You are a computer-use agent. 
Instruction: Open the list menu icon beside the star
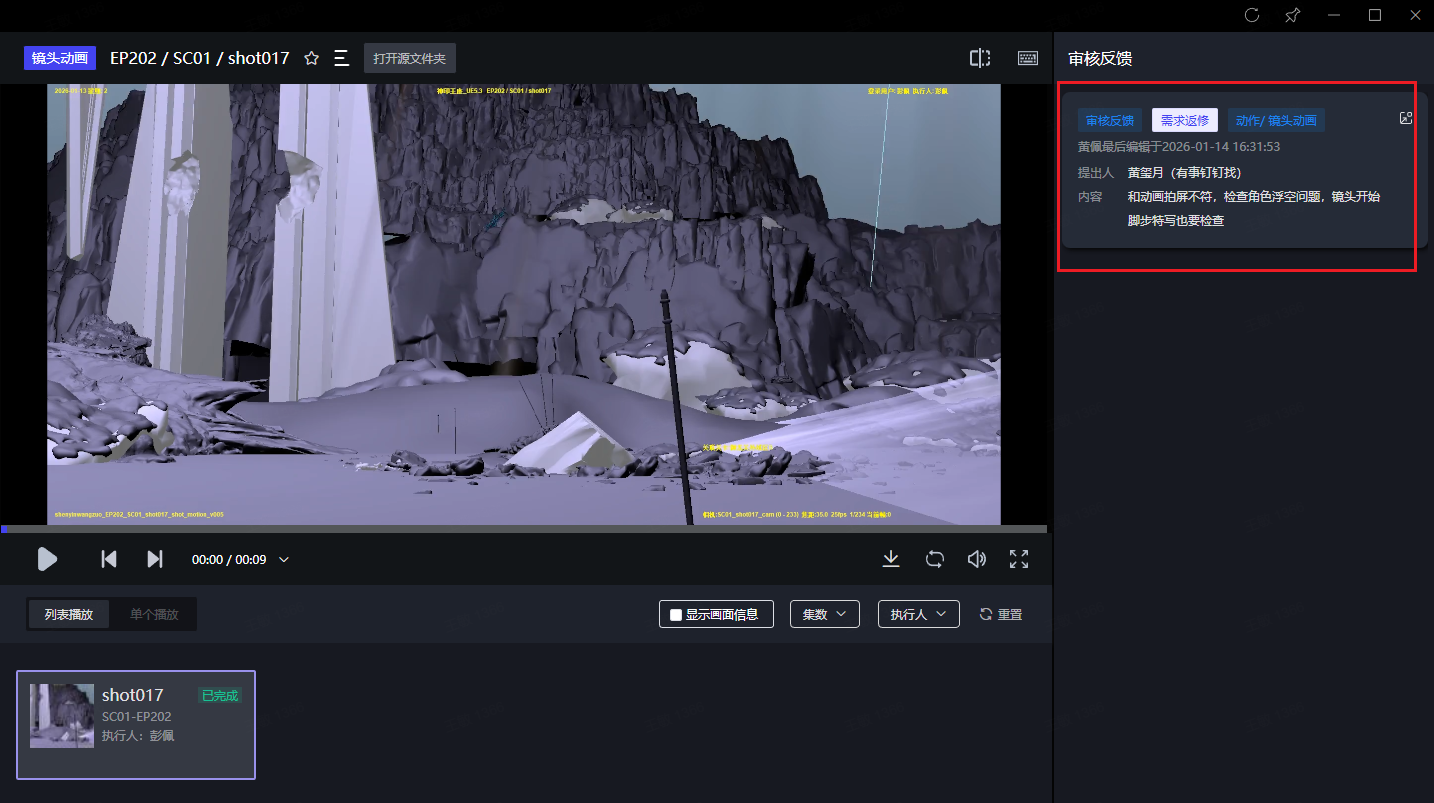point(341,58)
